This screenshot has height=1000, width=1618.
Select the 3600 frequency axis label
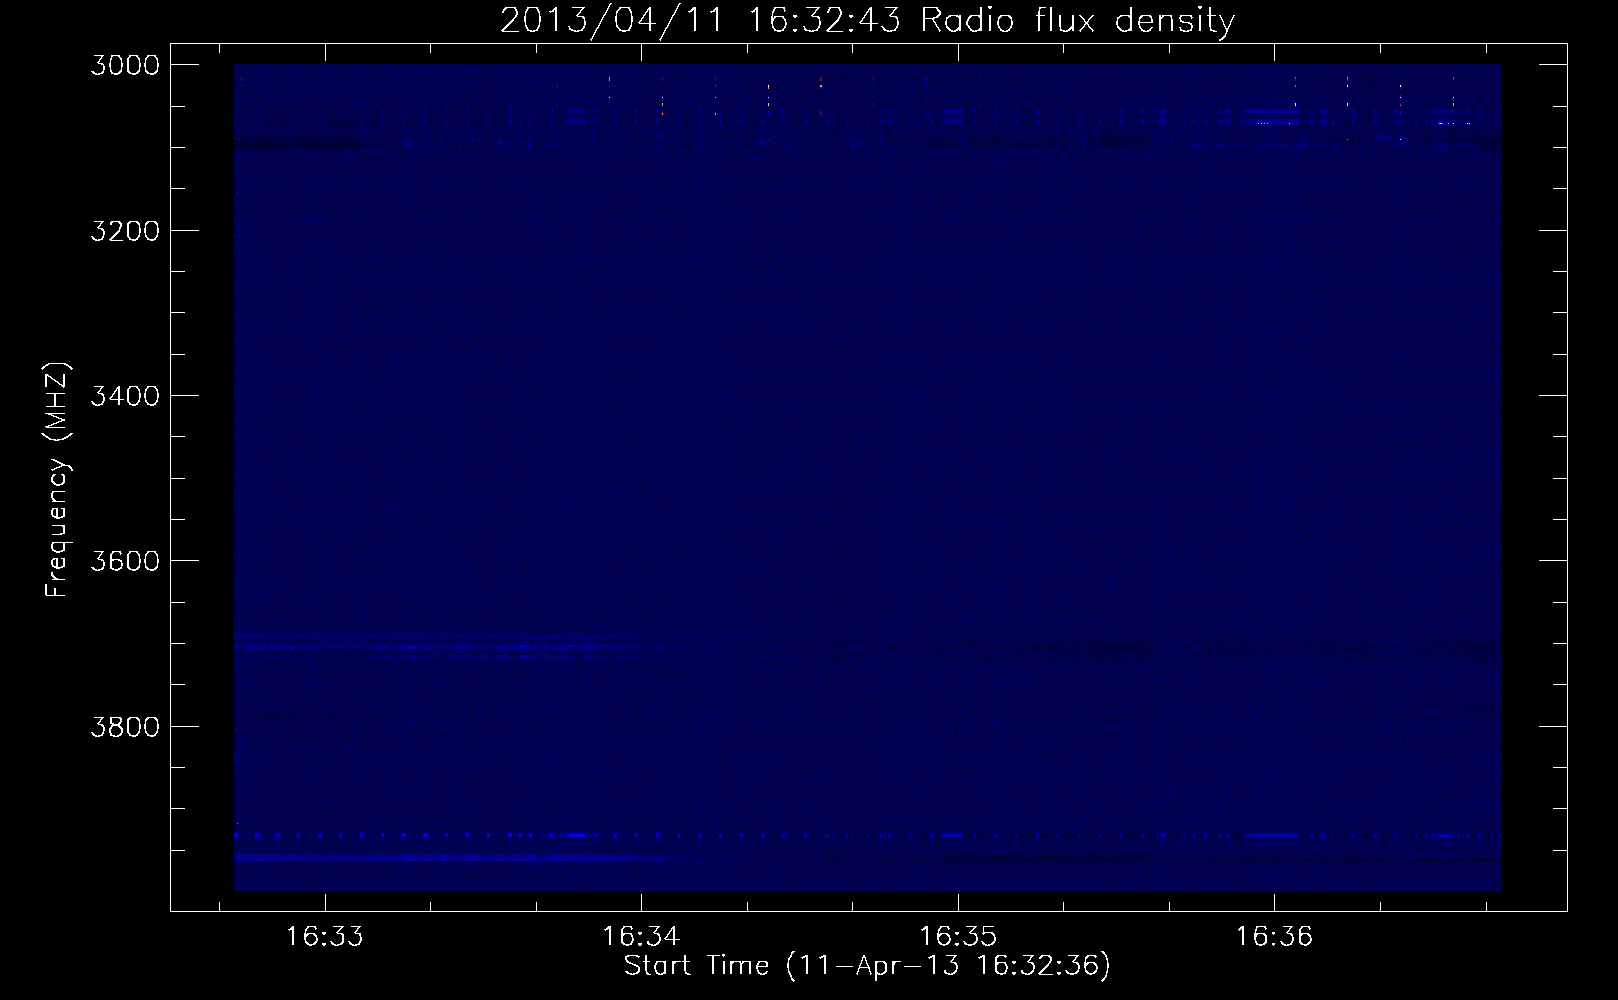pos(125,561)
